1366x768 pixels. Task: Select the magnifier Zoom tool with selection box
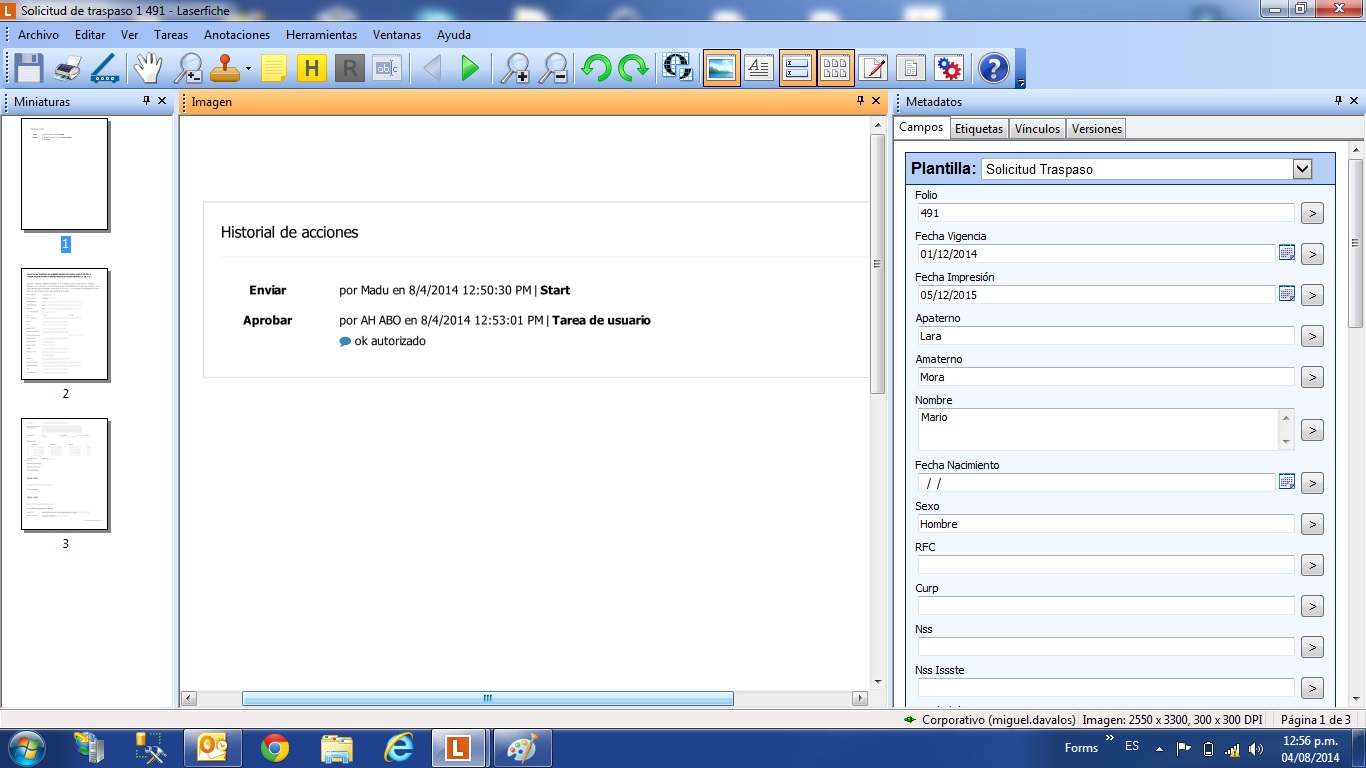[188, 68]
